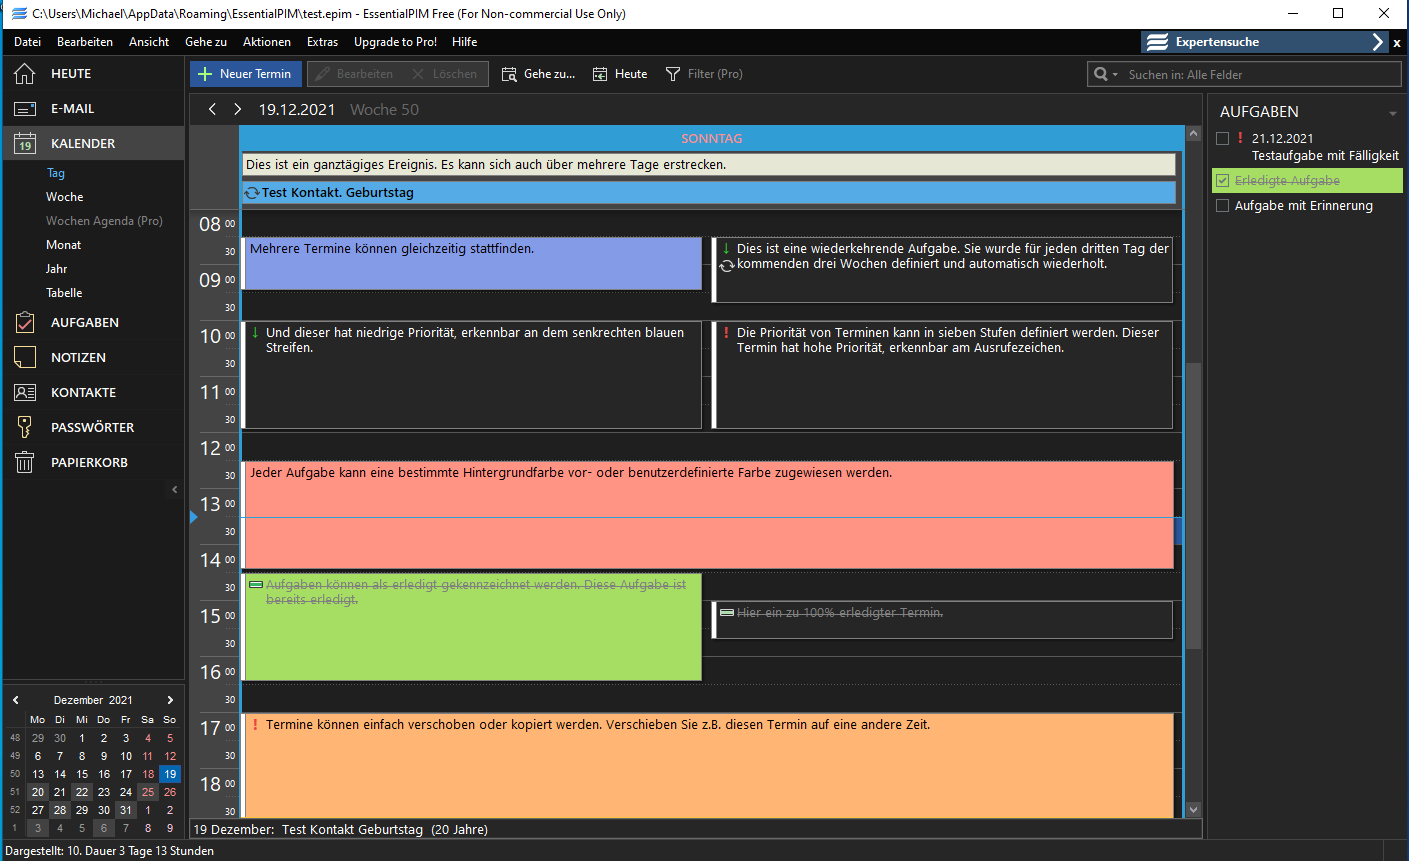This screenshot has width=1409, height=861.
Task: Go to the next day arrow
Action: tap(237, 110)
